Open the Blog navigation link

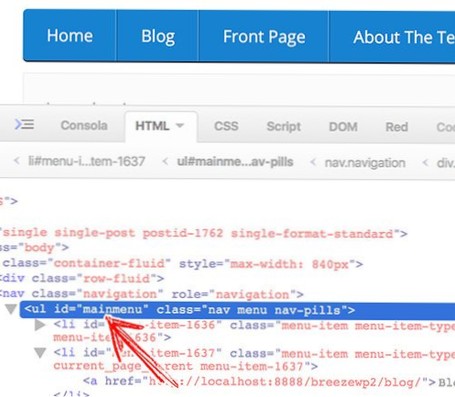click(158, 36)
